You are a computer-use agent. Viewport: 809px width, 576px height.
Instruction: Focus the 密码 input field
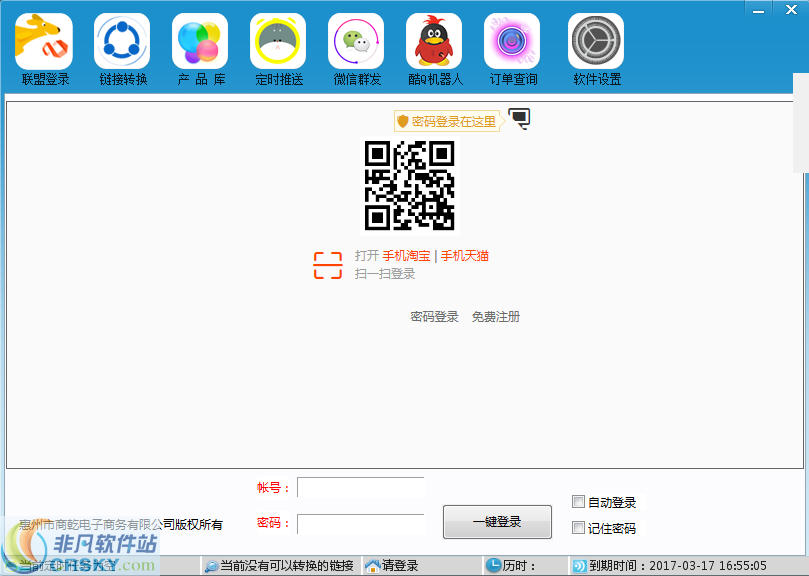pyautogui.click(x=361, y=523)
